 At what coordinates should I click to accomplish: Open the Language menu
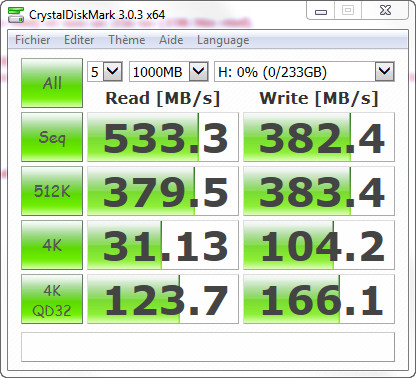click(223, 40)
